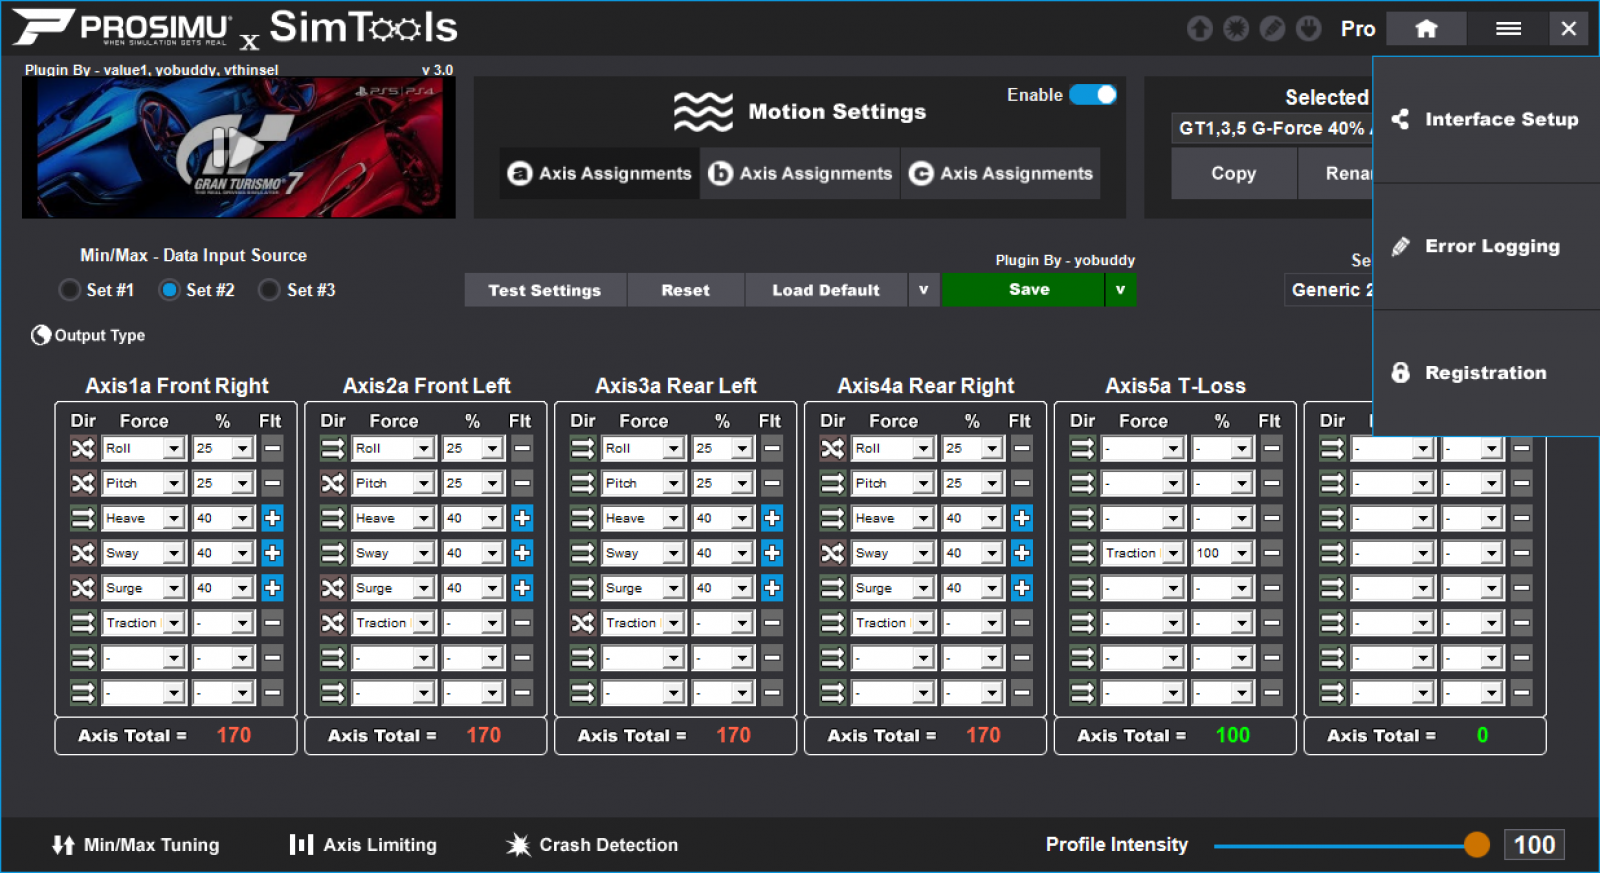Click Axis1a Heave blue filter plus

272,518
